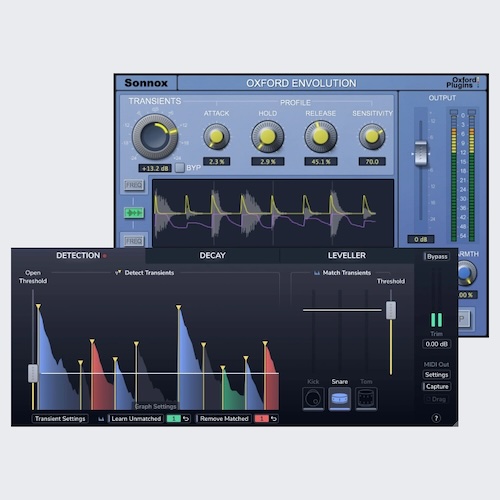
Task: Click the Oxford Plugins logo
Action: point(462,82)
